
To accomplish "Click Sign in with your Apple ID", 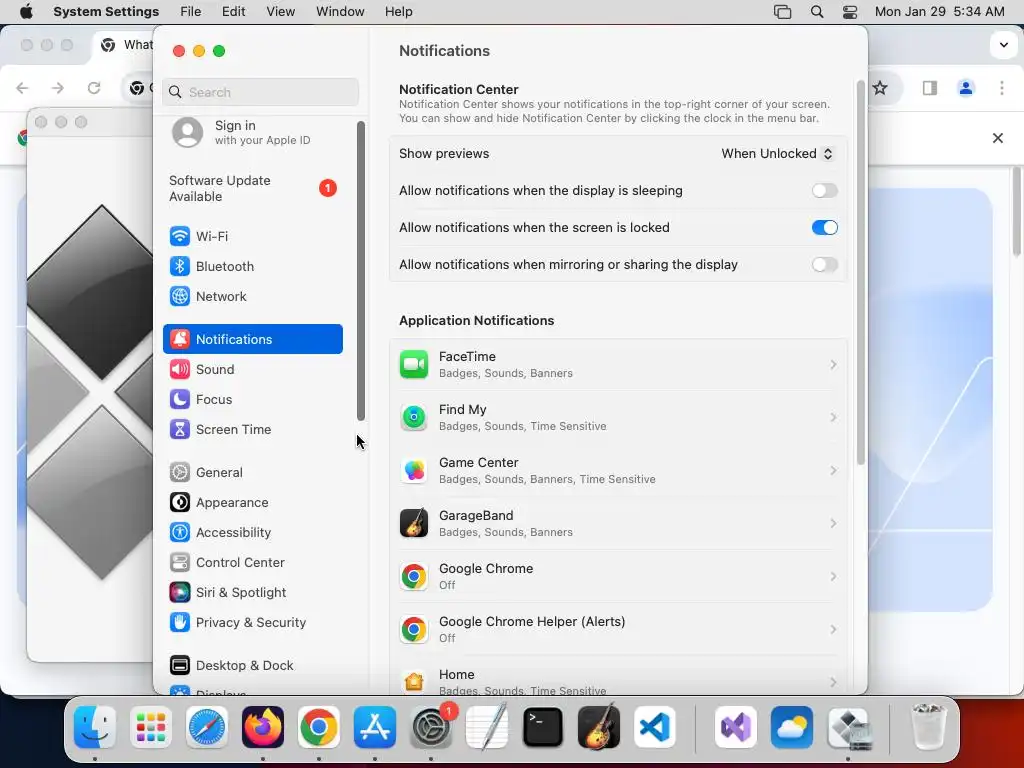I will (253, 133).
